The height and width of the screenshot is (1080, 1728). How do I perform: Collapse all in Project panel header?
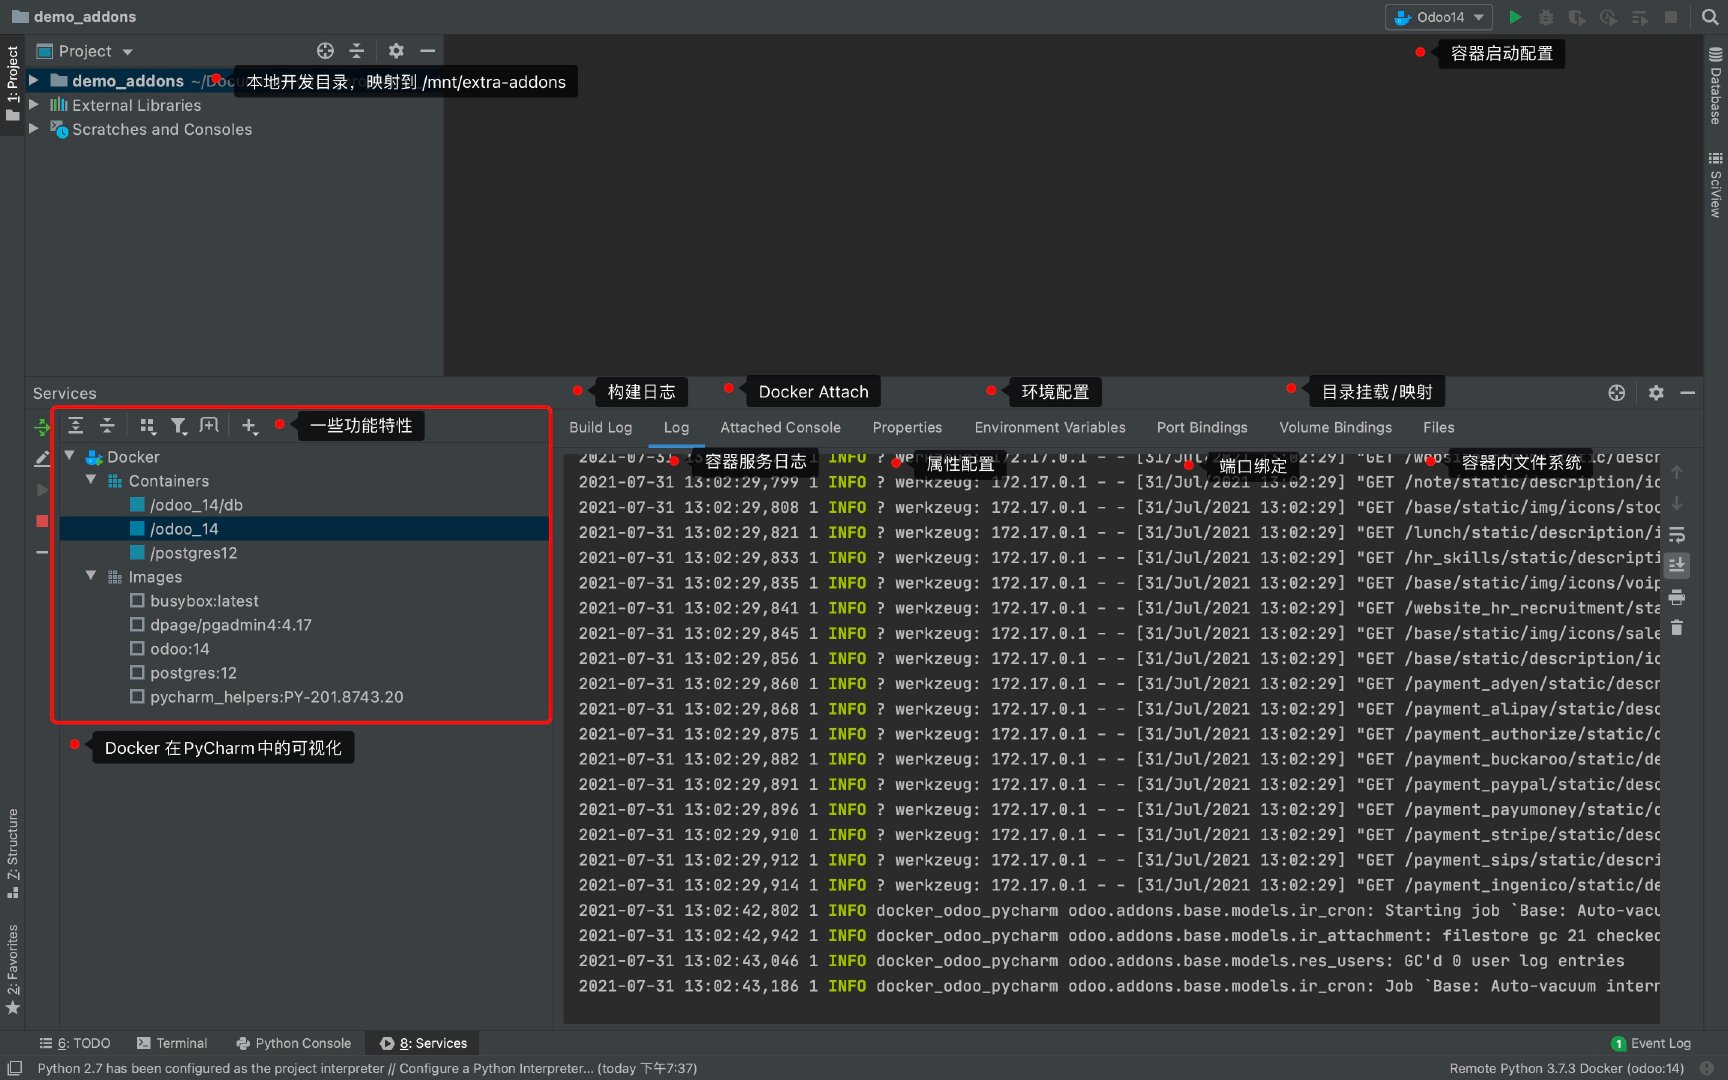tap(356, 51)
